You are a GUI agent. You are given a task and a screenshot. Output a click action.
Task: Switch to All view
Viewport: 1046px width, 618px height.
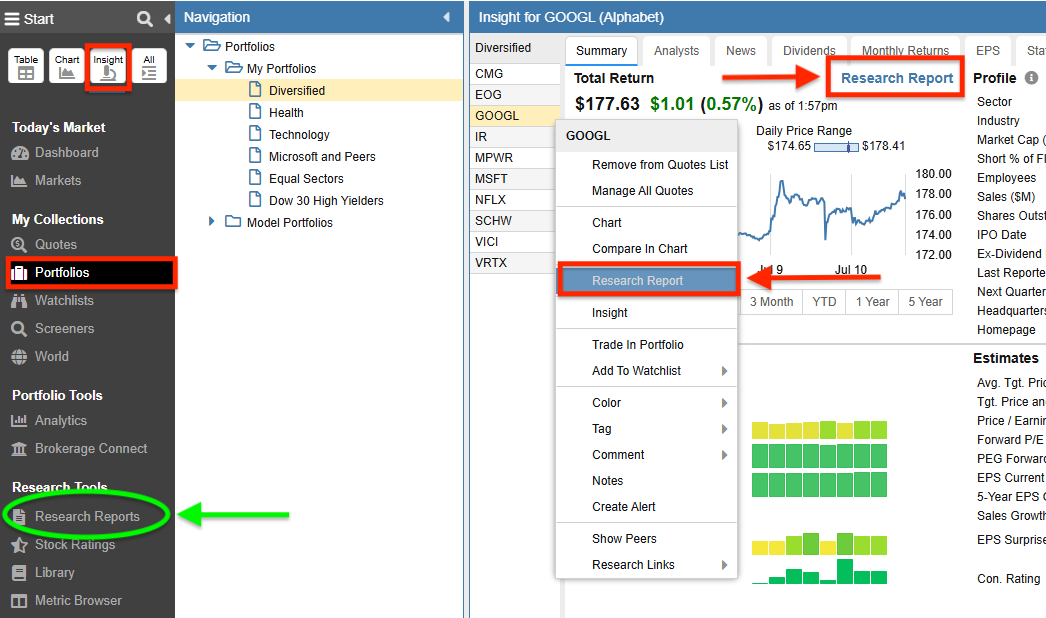(x=149, y=65)
